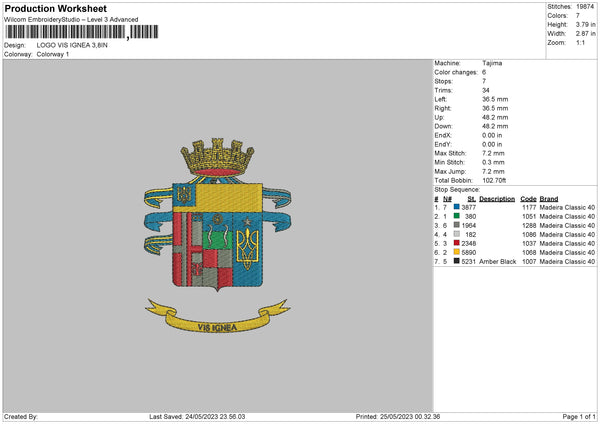
Task: Click the 'Description' column header
Action: click(x=497, y=199)
